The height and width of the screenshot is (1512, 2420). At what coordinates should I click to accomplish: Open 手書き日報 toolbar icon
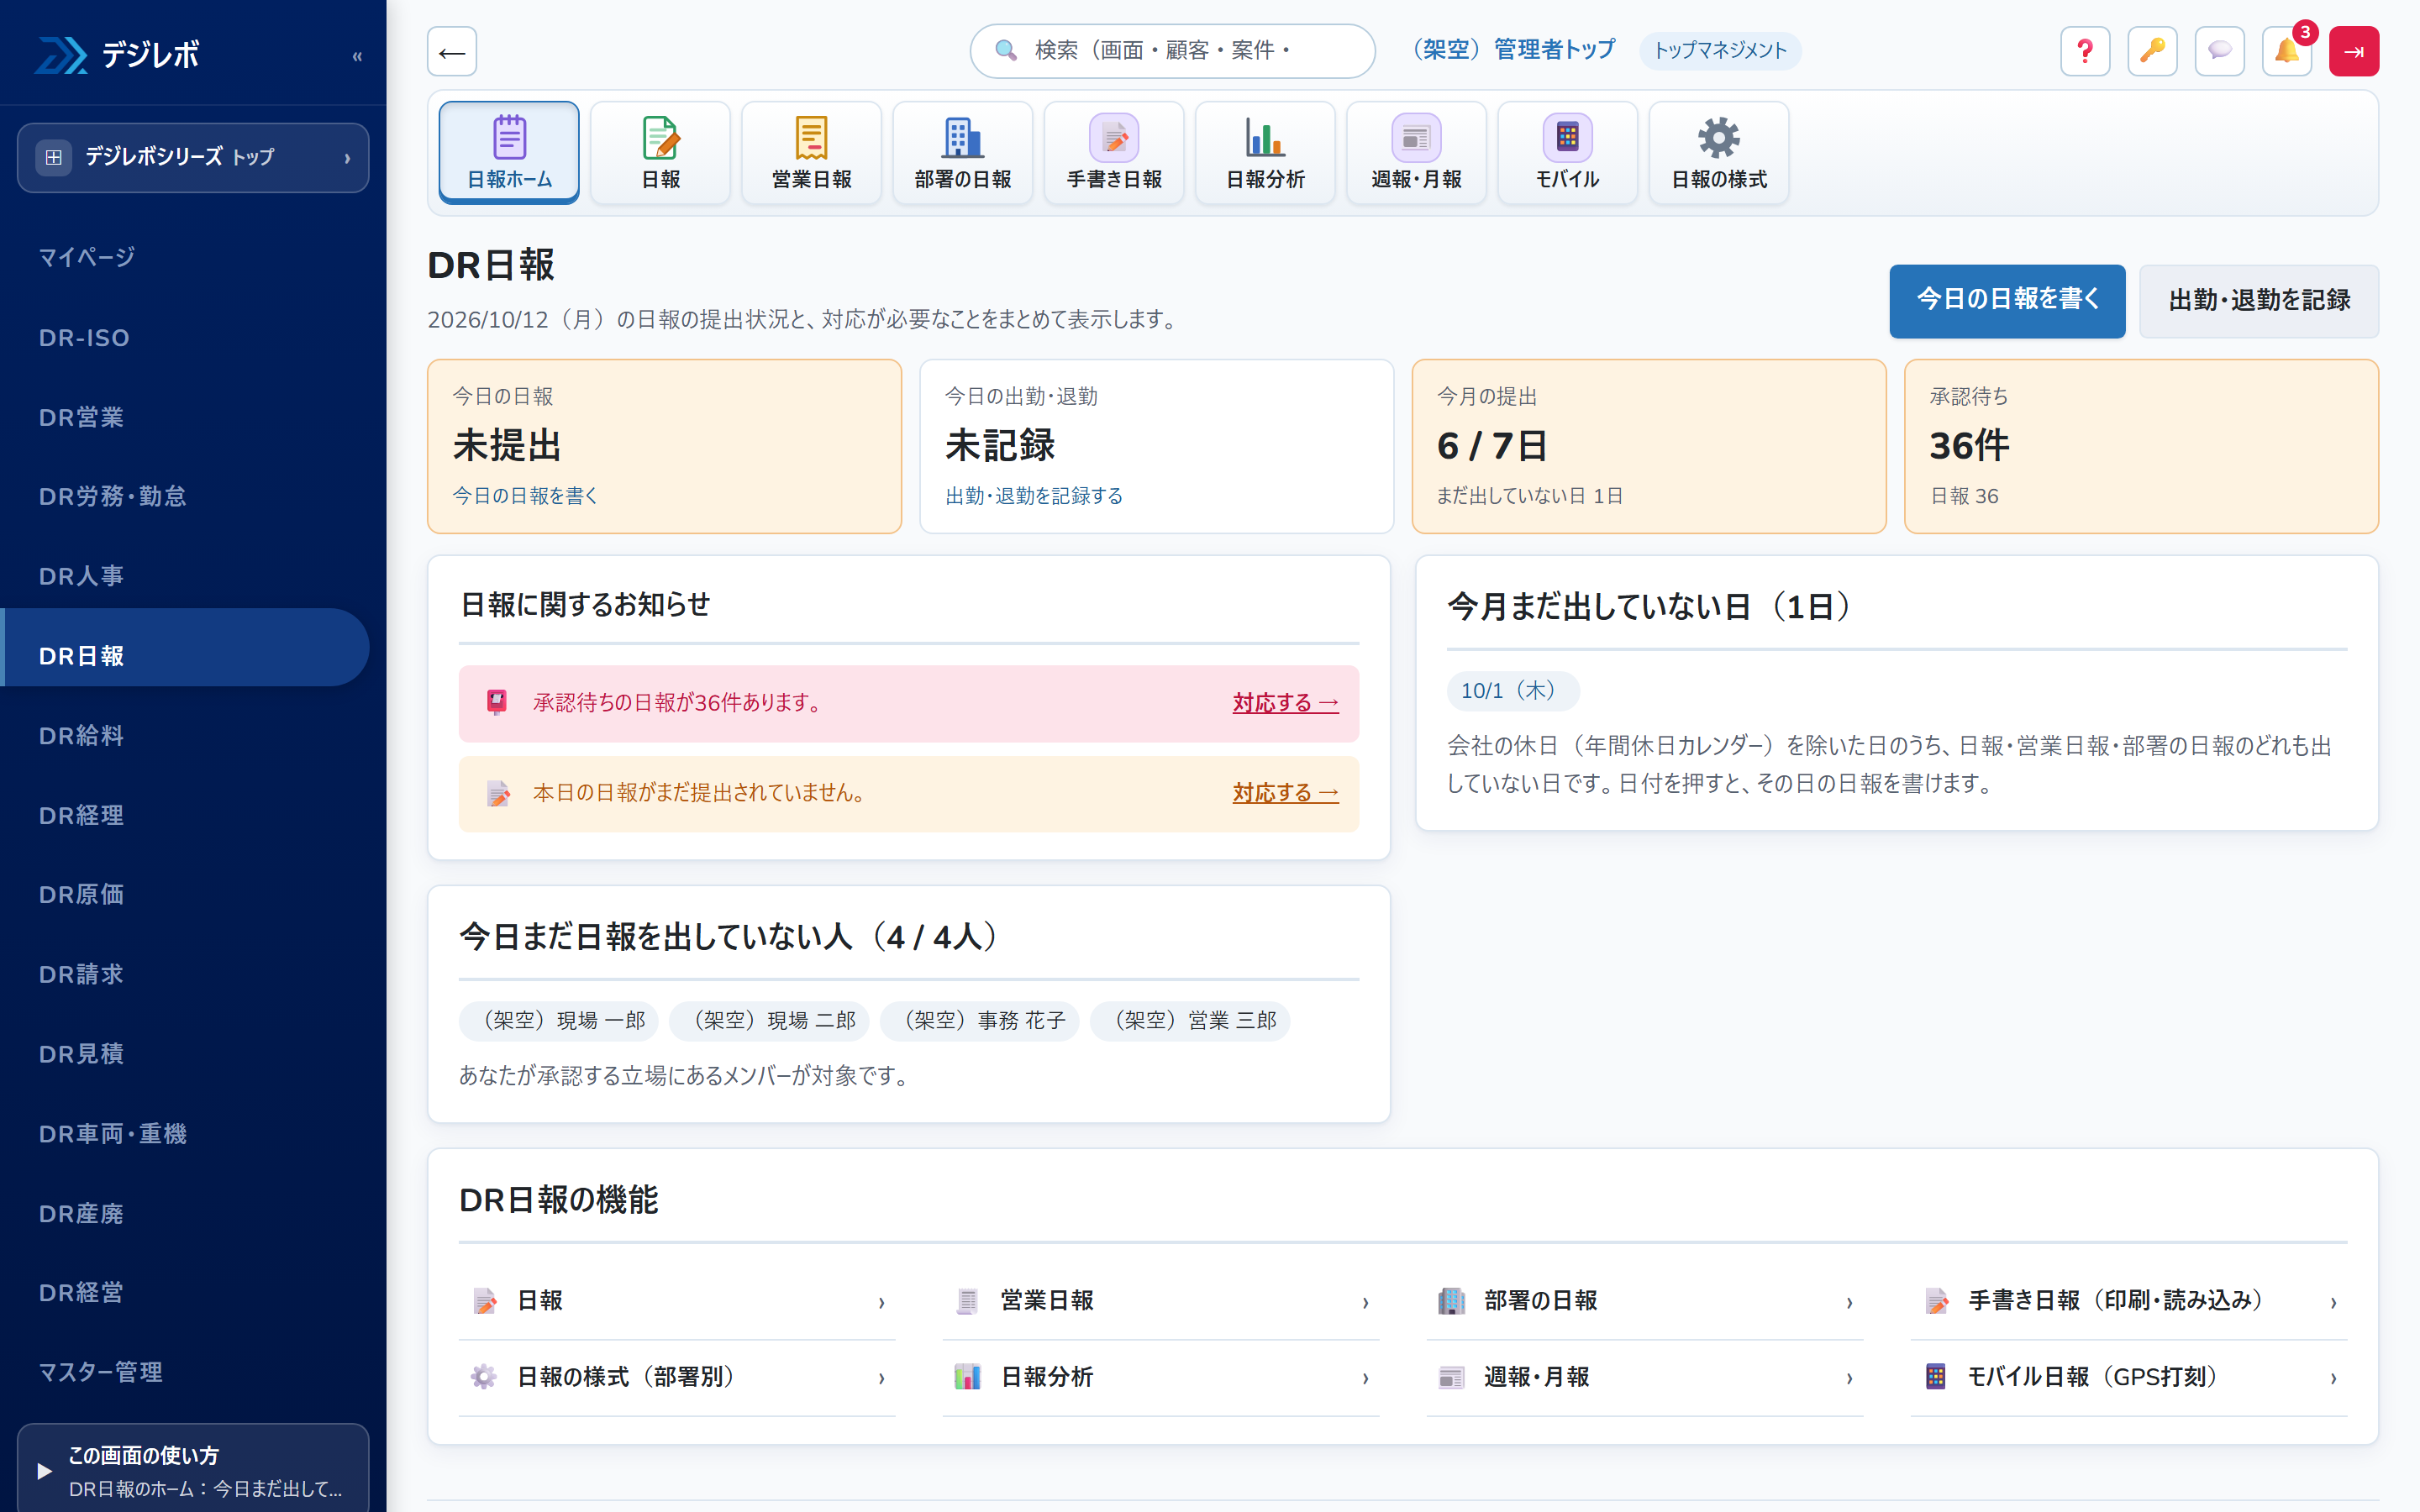tap(1114, 152)
